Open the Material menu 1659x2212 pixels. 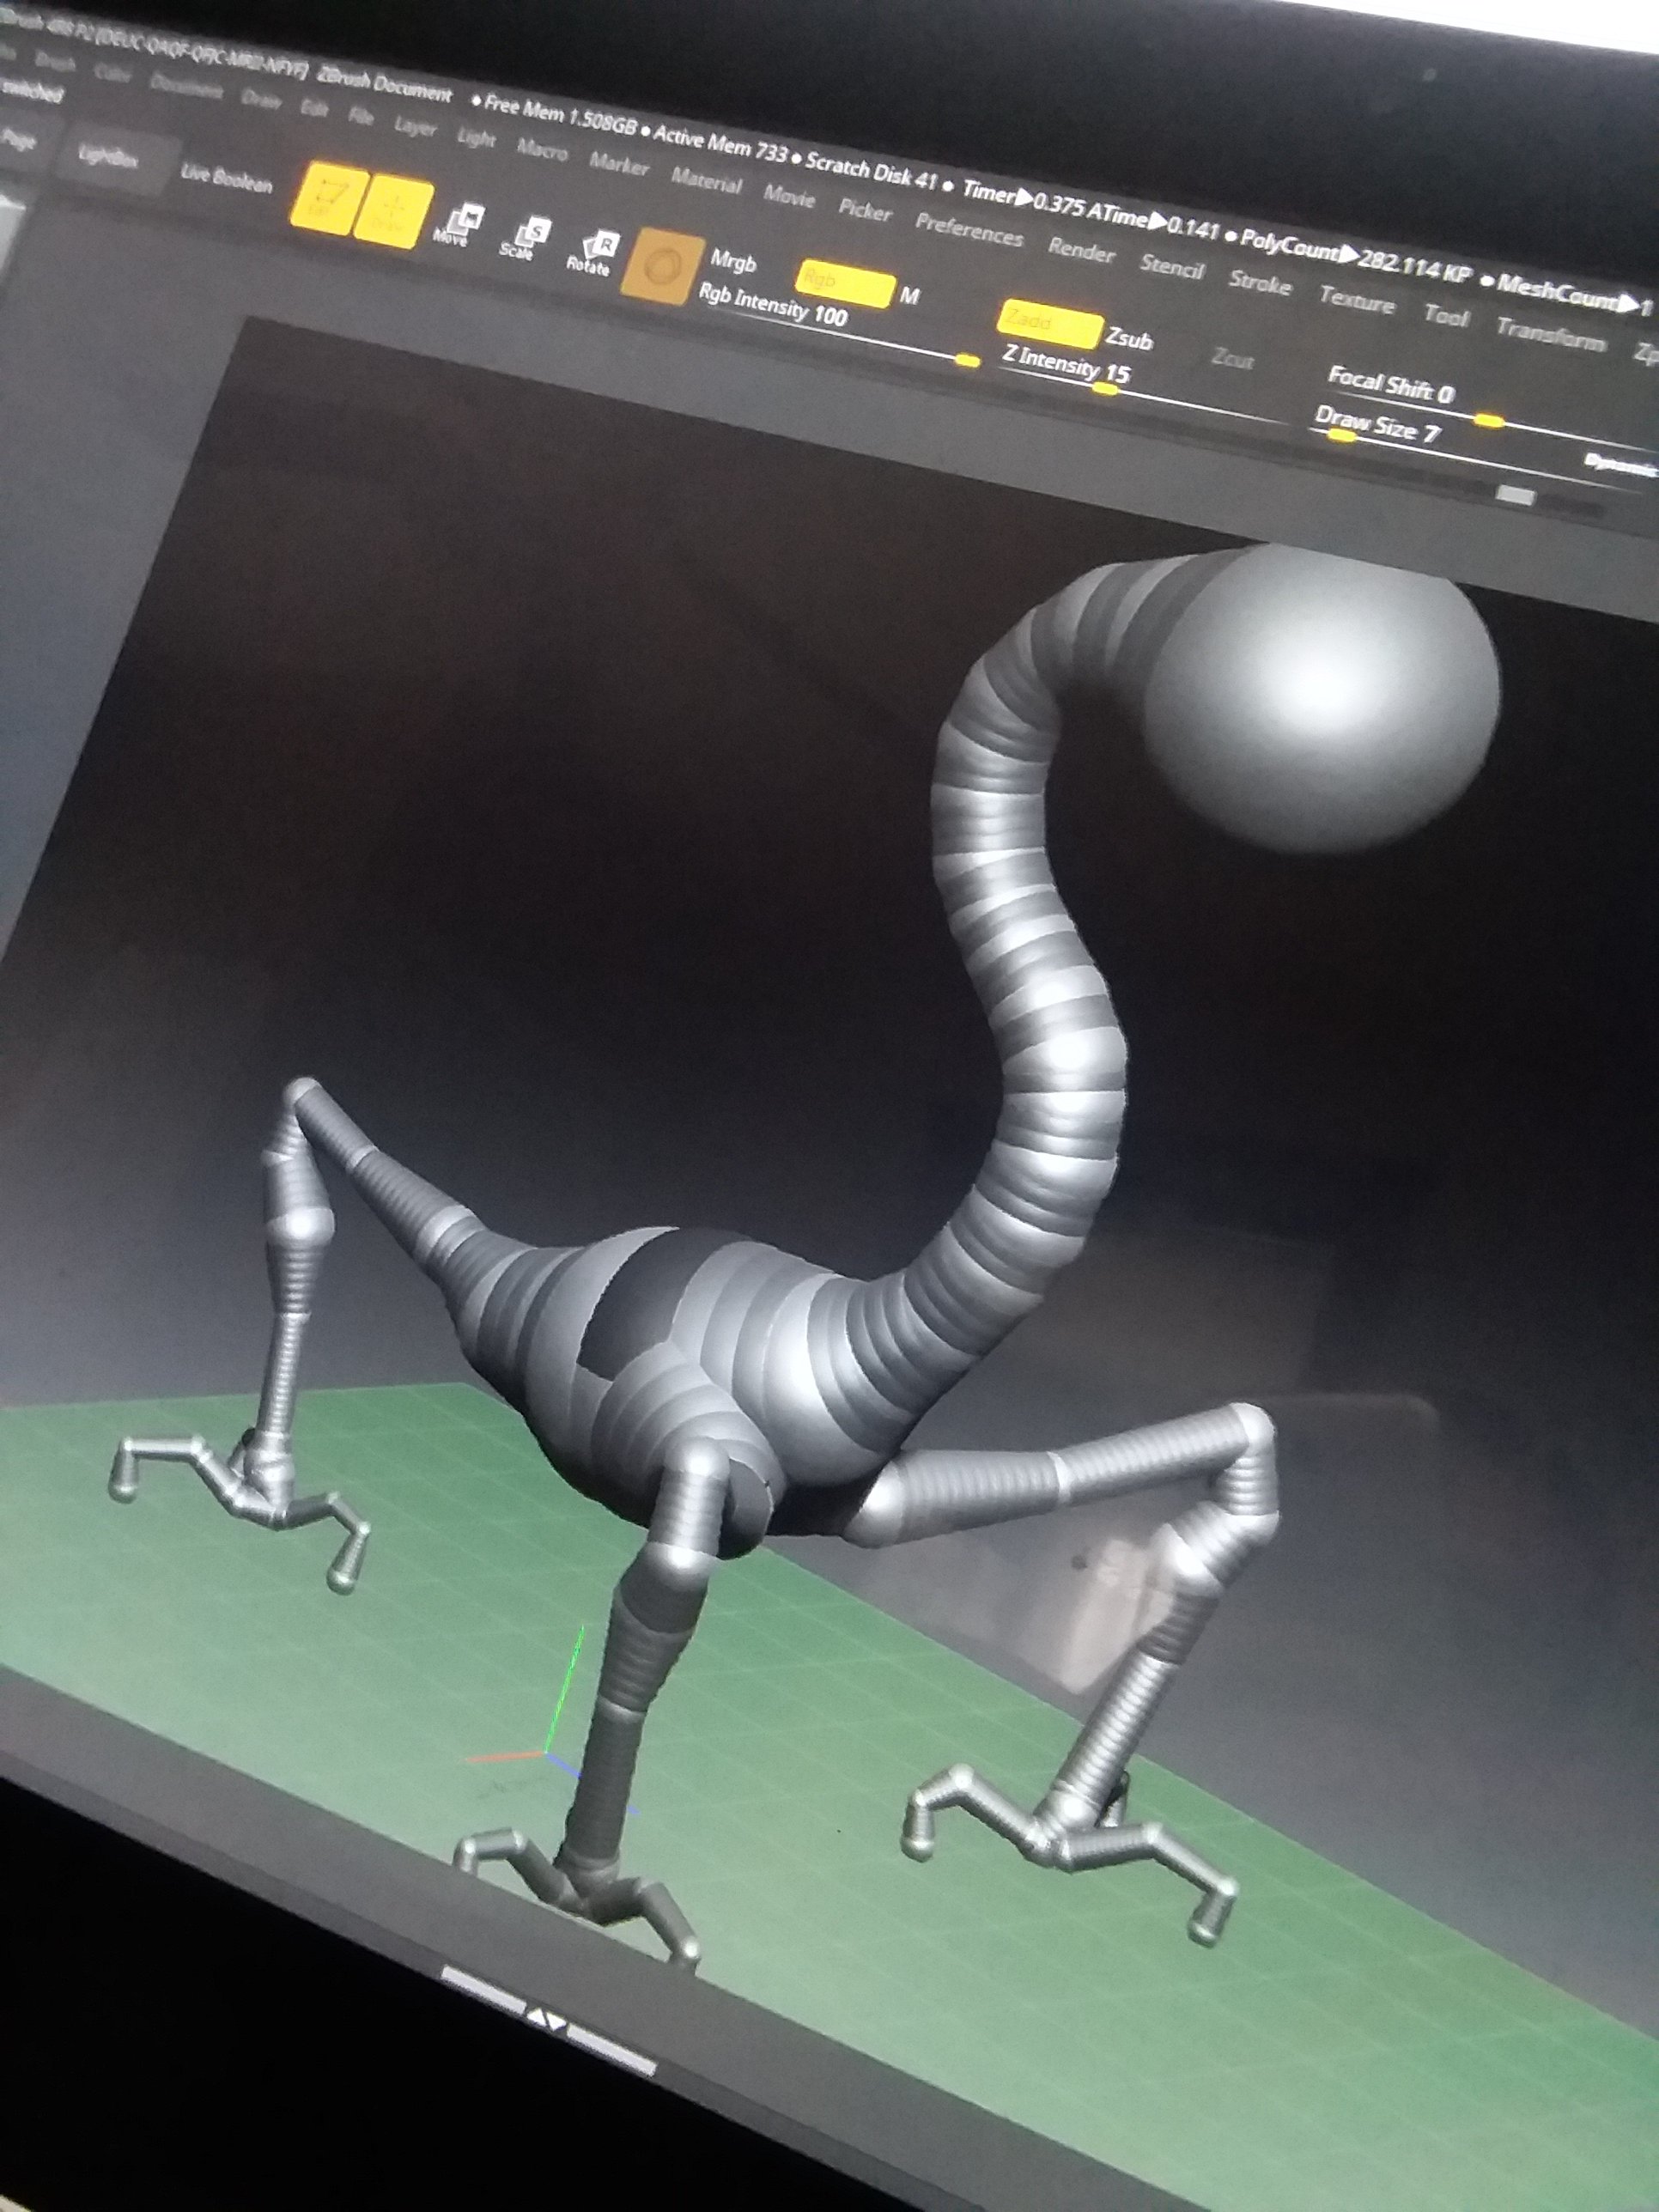coord(706,180)
